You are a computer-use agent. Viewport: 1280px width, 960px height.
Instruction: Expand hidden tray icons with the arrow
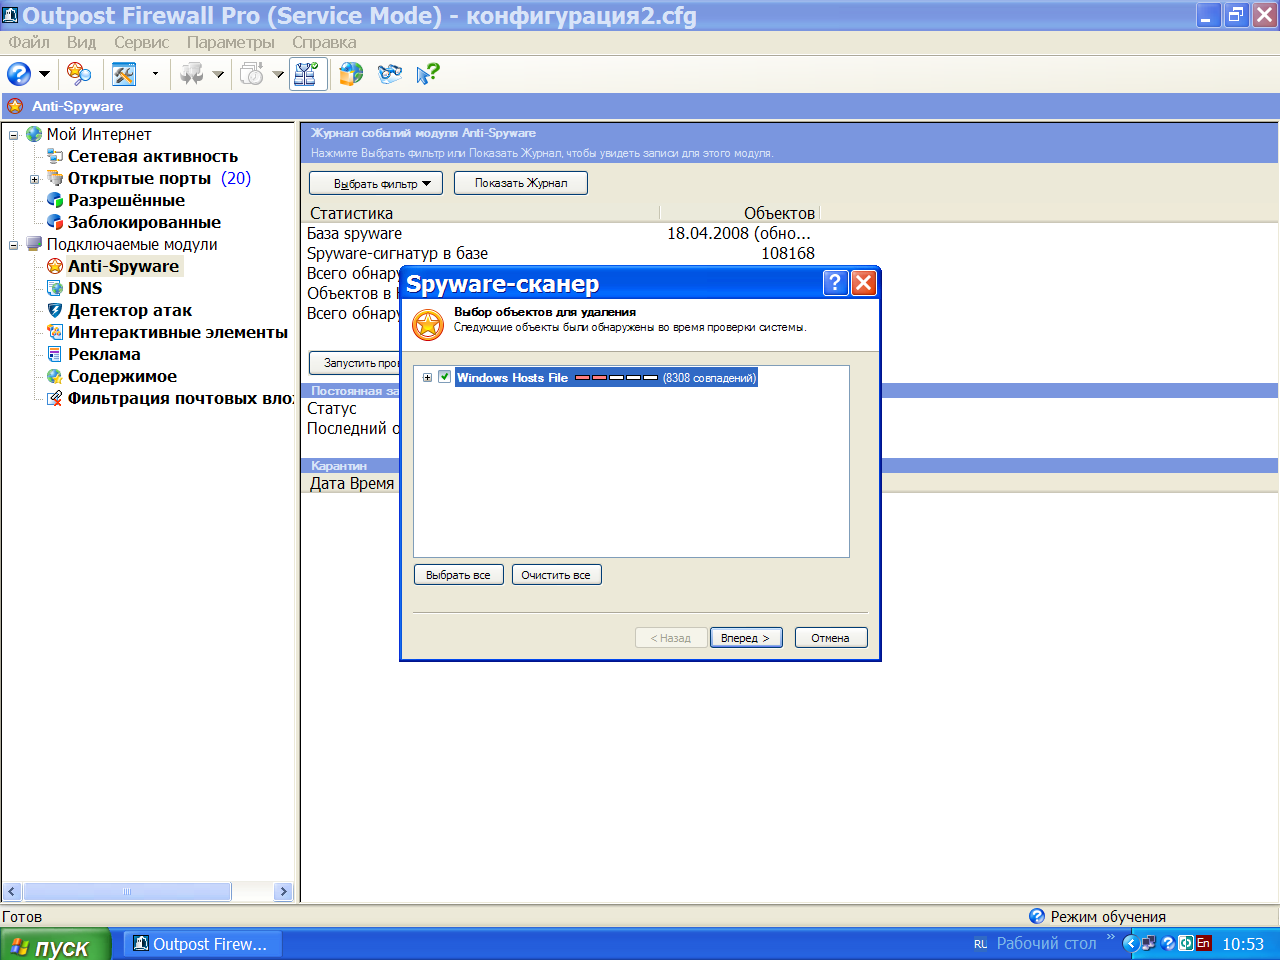coord(1131,943)
